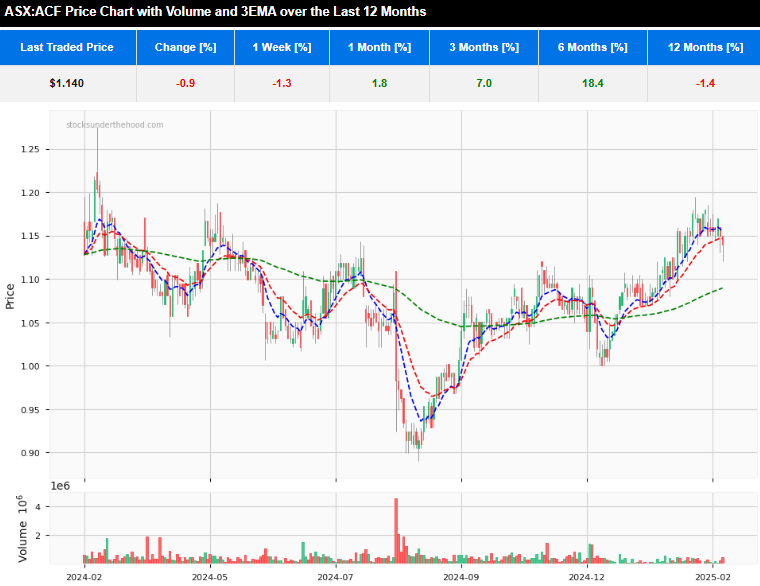760x586 pixels.
Task: Select the -1.4 twelve-month value
Action: pyautogui.click(x=705, y=83)
